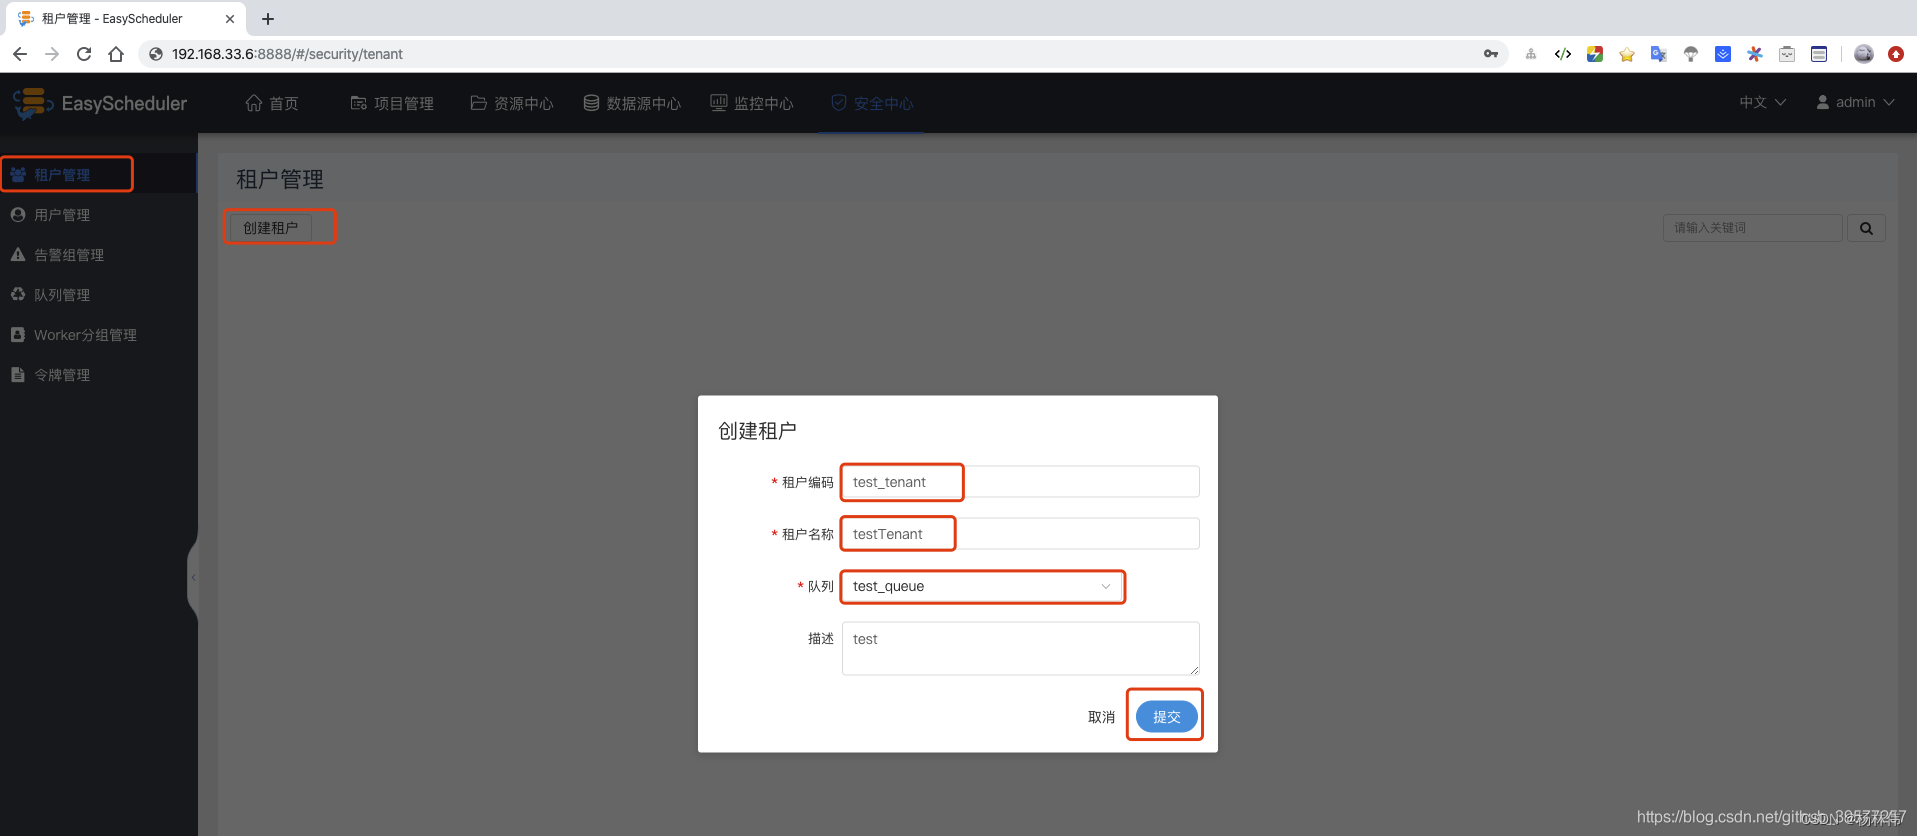The width and height of the screenshot is (1917, 836).
Task: Click the site info icon in address bar
Action: [x=155, y=54]
